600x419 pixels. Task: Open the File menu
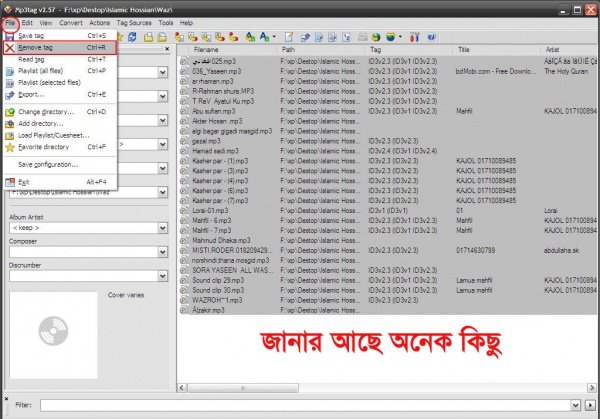(x=10, y=23)
